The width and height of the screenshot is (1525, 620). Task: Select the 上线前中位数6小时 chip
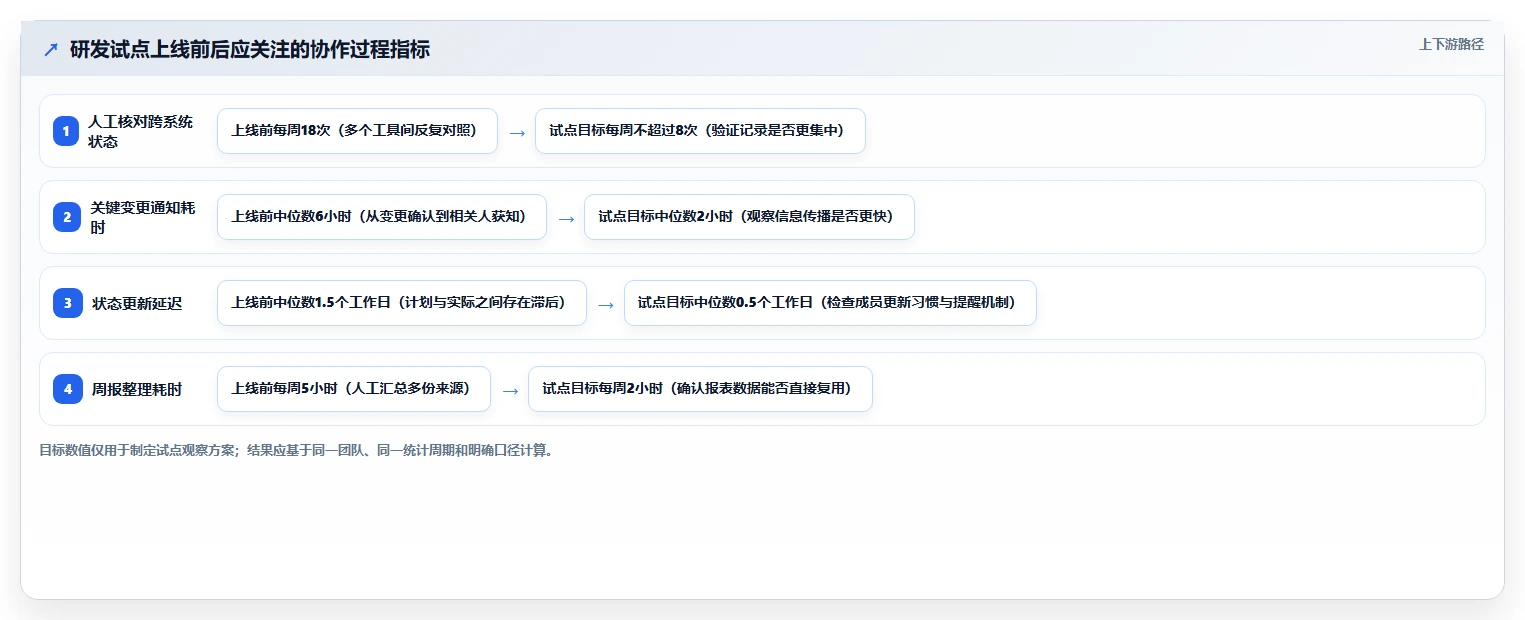(x=382, y=217)
